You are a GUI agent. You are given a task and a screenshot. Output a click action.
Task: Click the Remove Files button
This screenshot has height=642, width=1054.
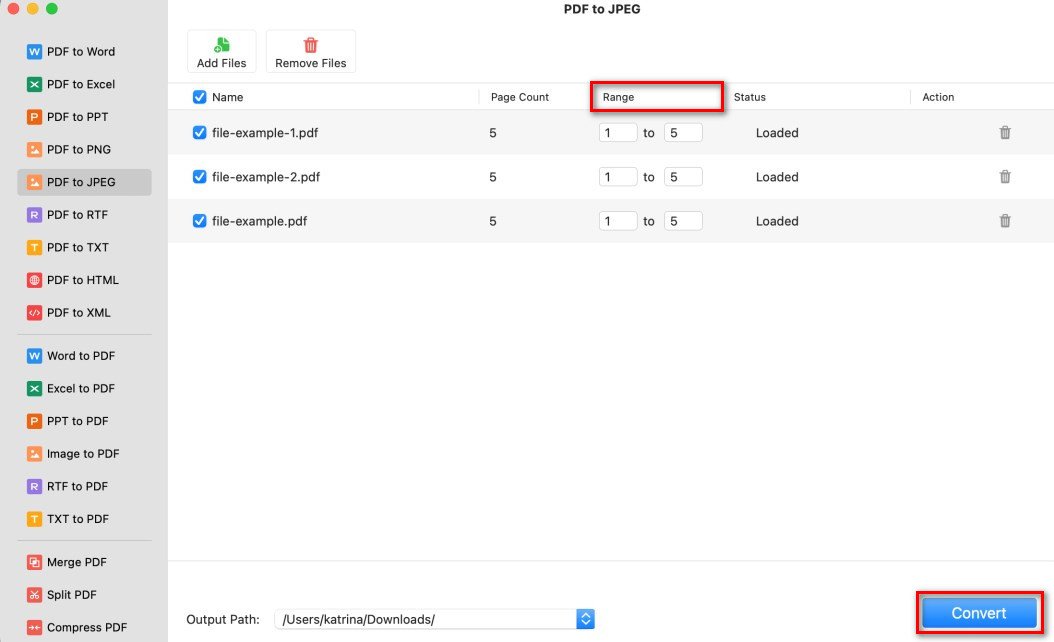tap(310, 51)
